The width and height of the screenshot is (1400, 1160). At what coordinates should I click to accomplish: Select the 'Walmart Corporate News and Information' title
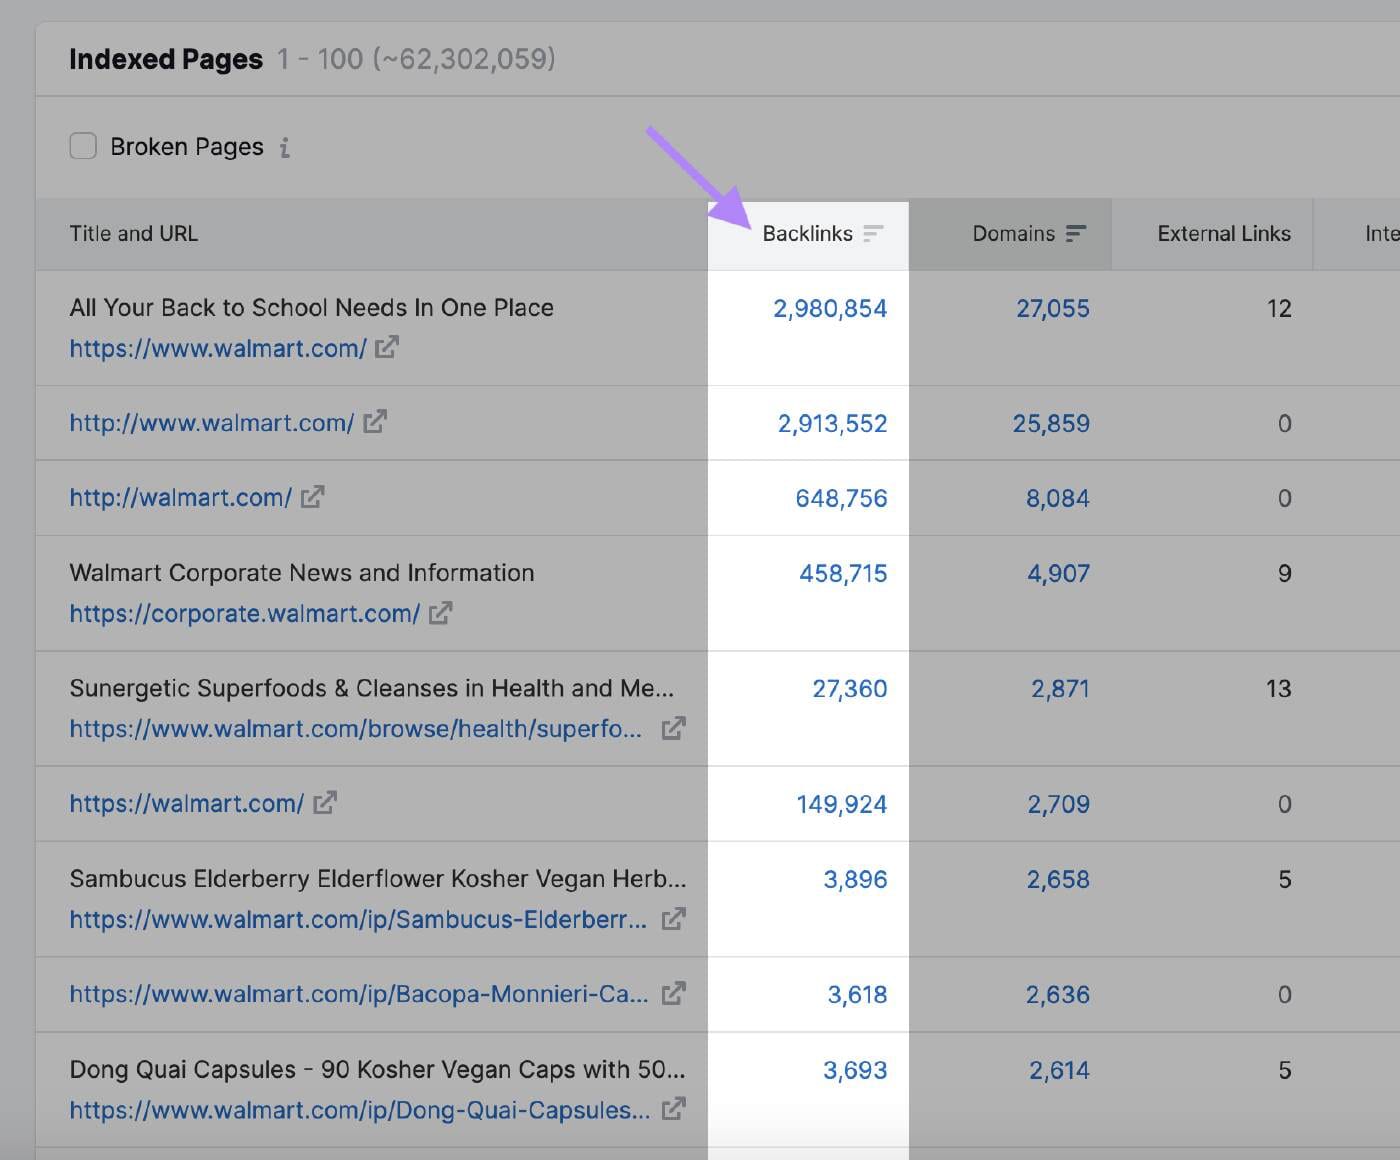tap(302, 573)
